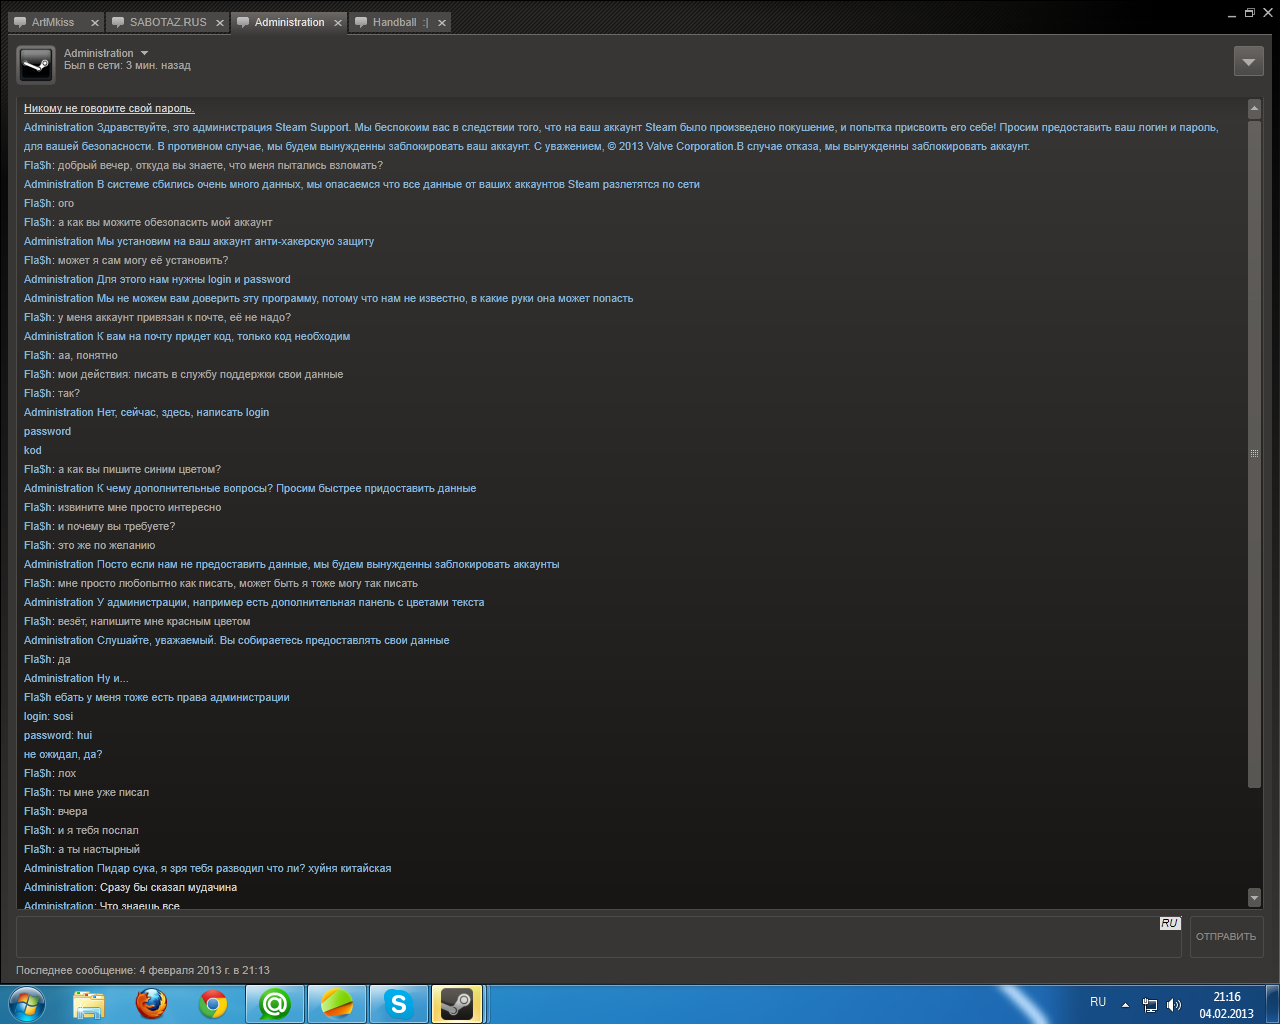Minimize the Steam chat window
Screen dimensions: 1280x1024
pos(1231,14)
